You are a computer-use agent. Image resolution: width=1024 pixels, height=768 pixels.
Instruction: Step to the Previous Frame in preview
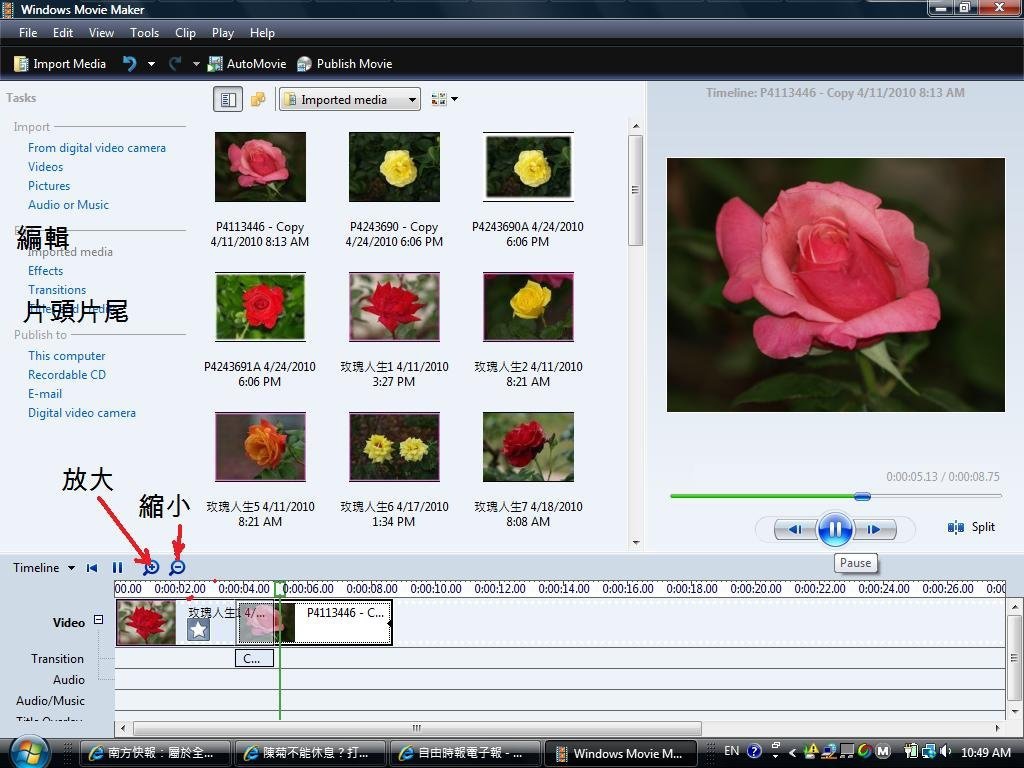795,529
